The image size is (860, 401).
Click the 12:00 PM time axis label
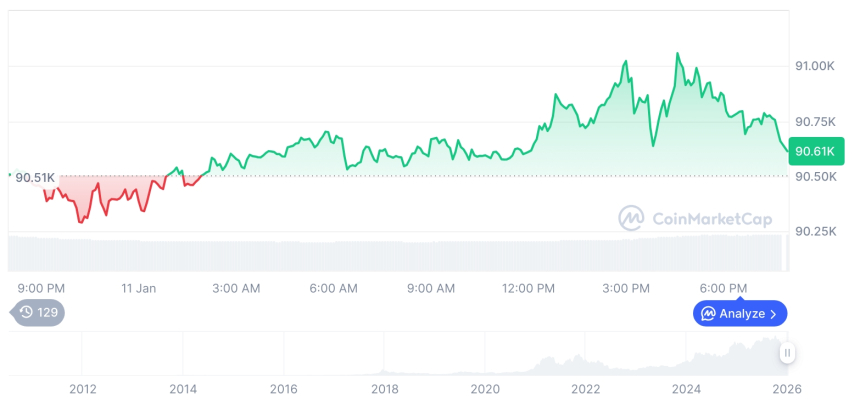click(528, 289)
